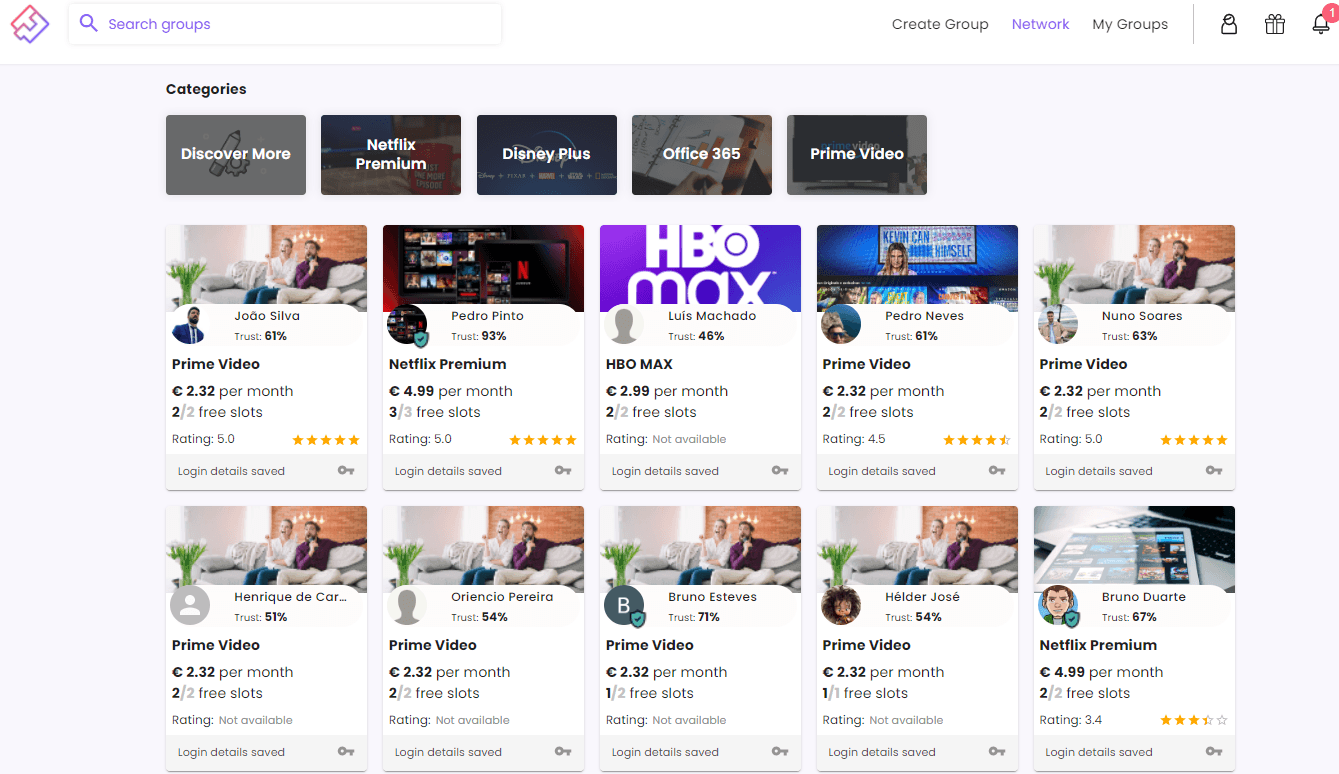Screen dimensions: 1339x774
Task: Click key icon on Hélder José card
Action: tap(997, 751)
